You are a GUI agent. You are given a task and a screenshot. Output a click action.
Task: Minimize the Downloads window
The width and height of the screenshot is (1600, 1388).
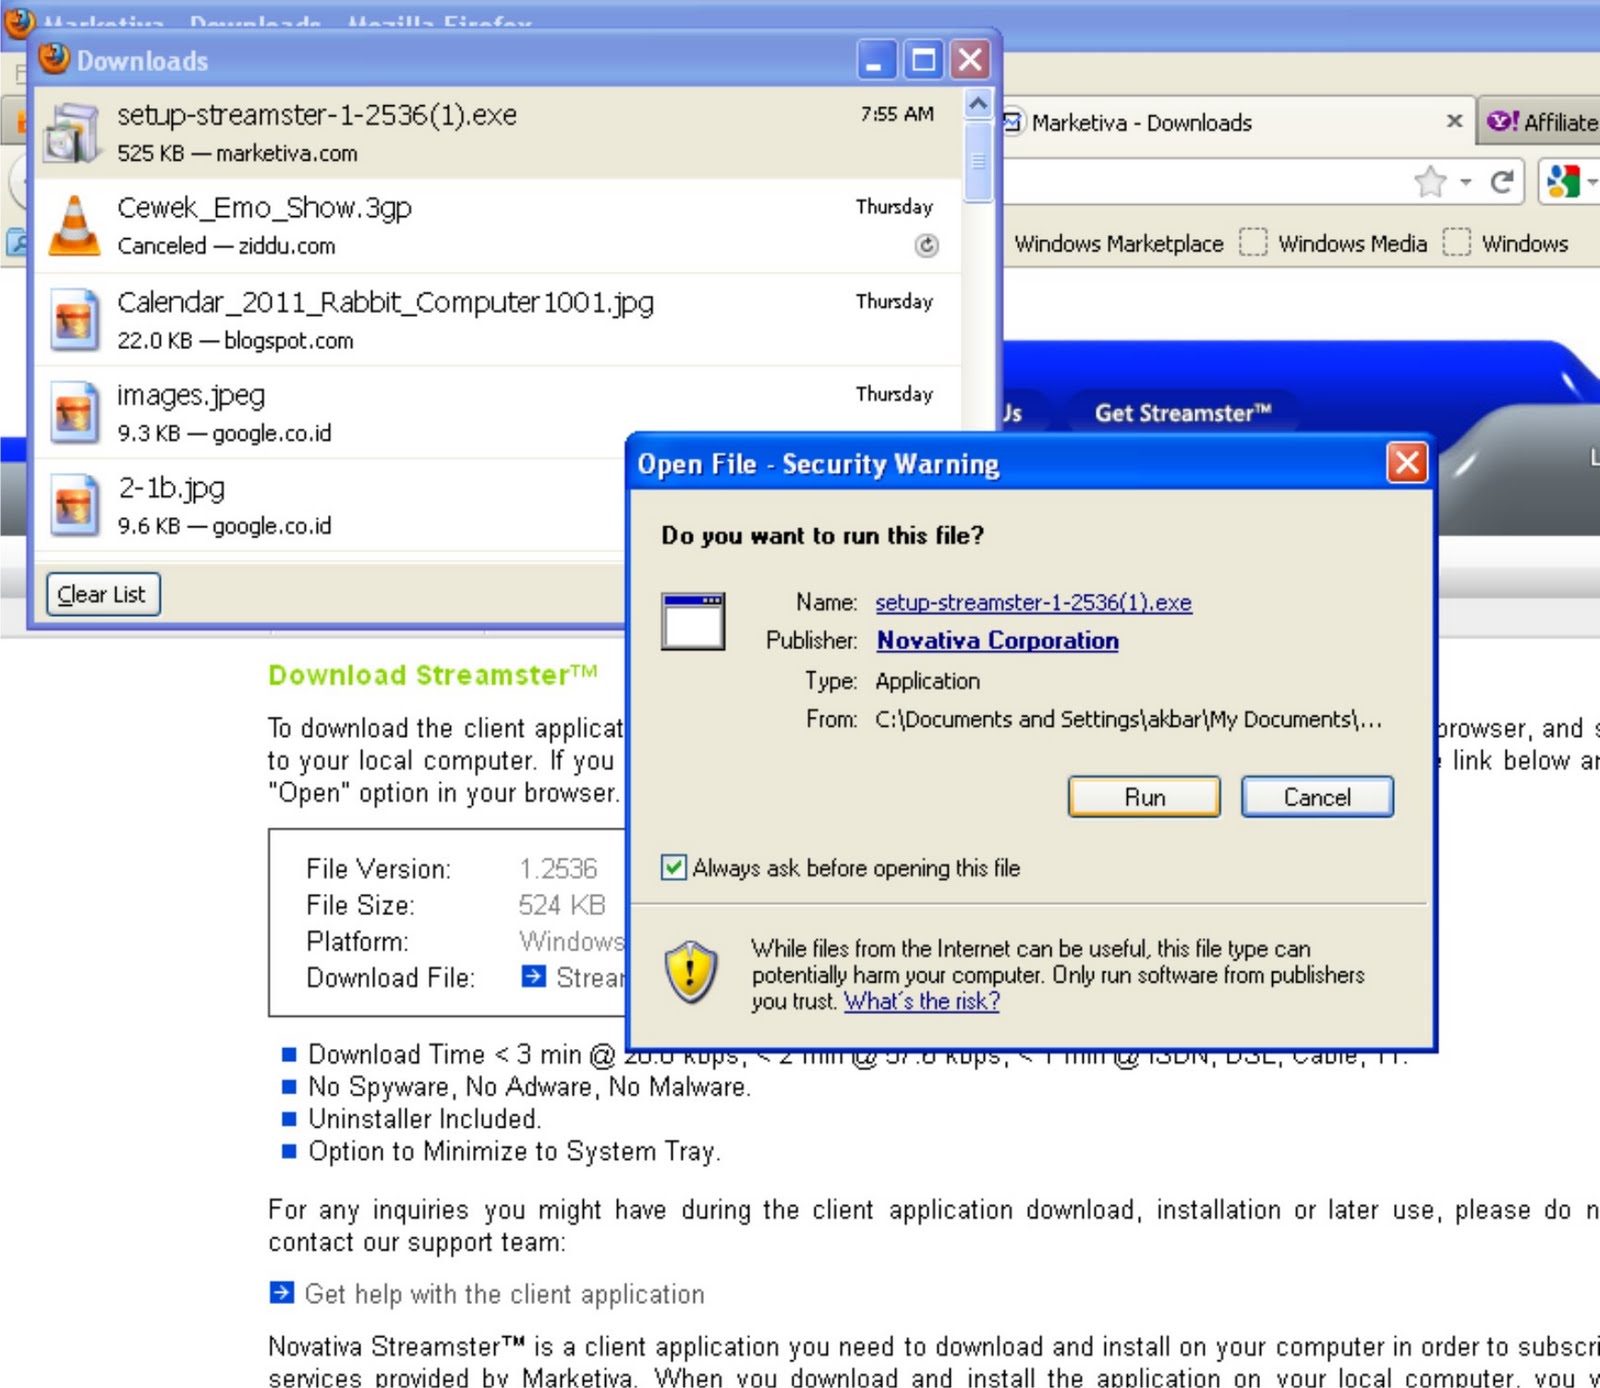[876, 60]
